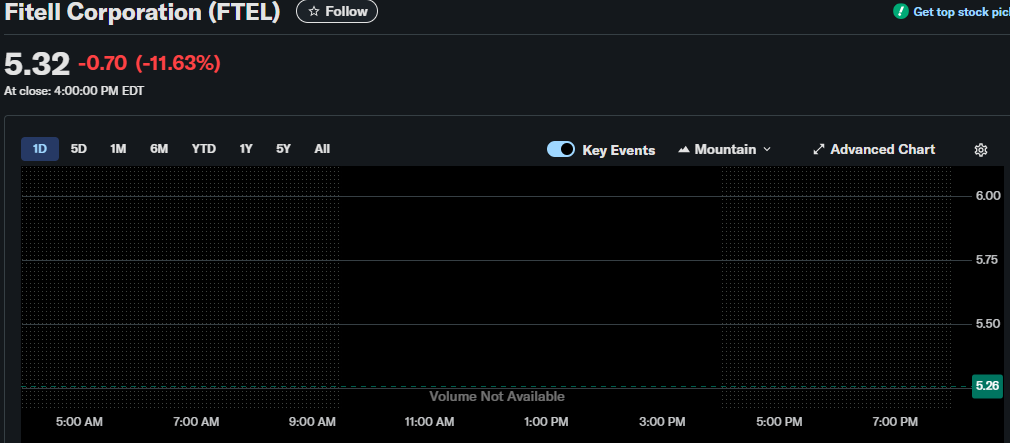The width and height of the screenshot is (1010, 443).
Task: Select the YTD range tab
Action: [204, 149]
